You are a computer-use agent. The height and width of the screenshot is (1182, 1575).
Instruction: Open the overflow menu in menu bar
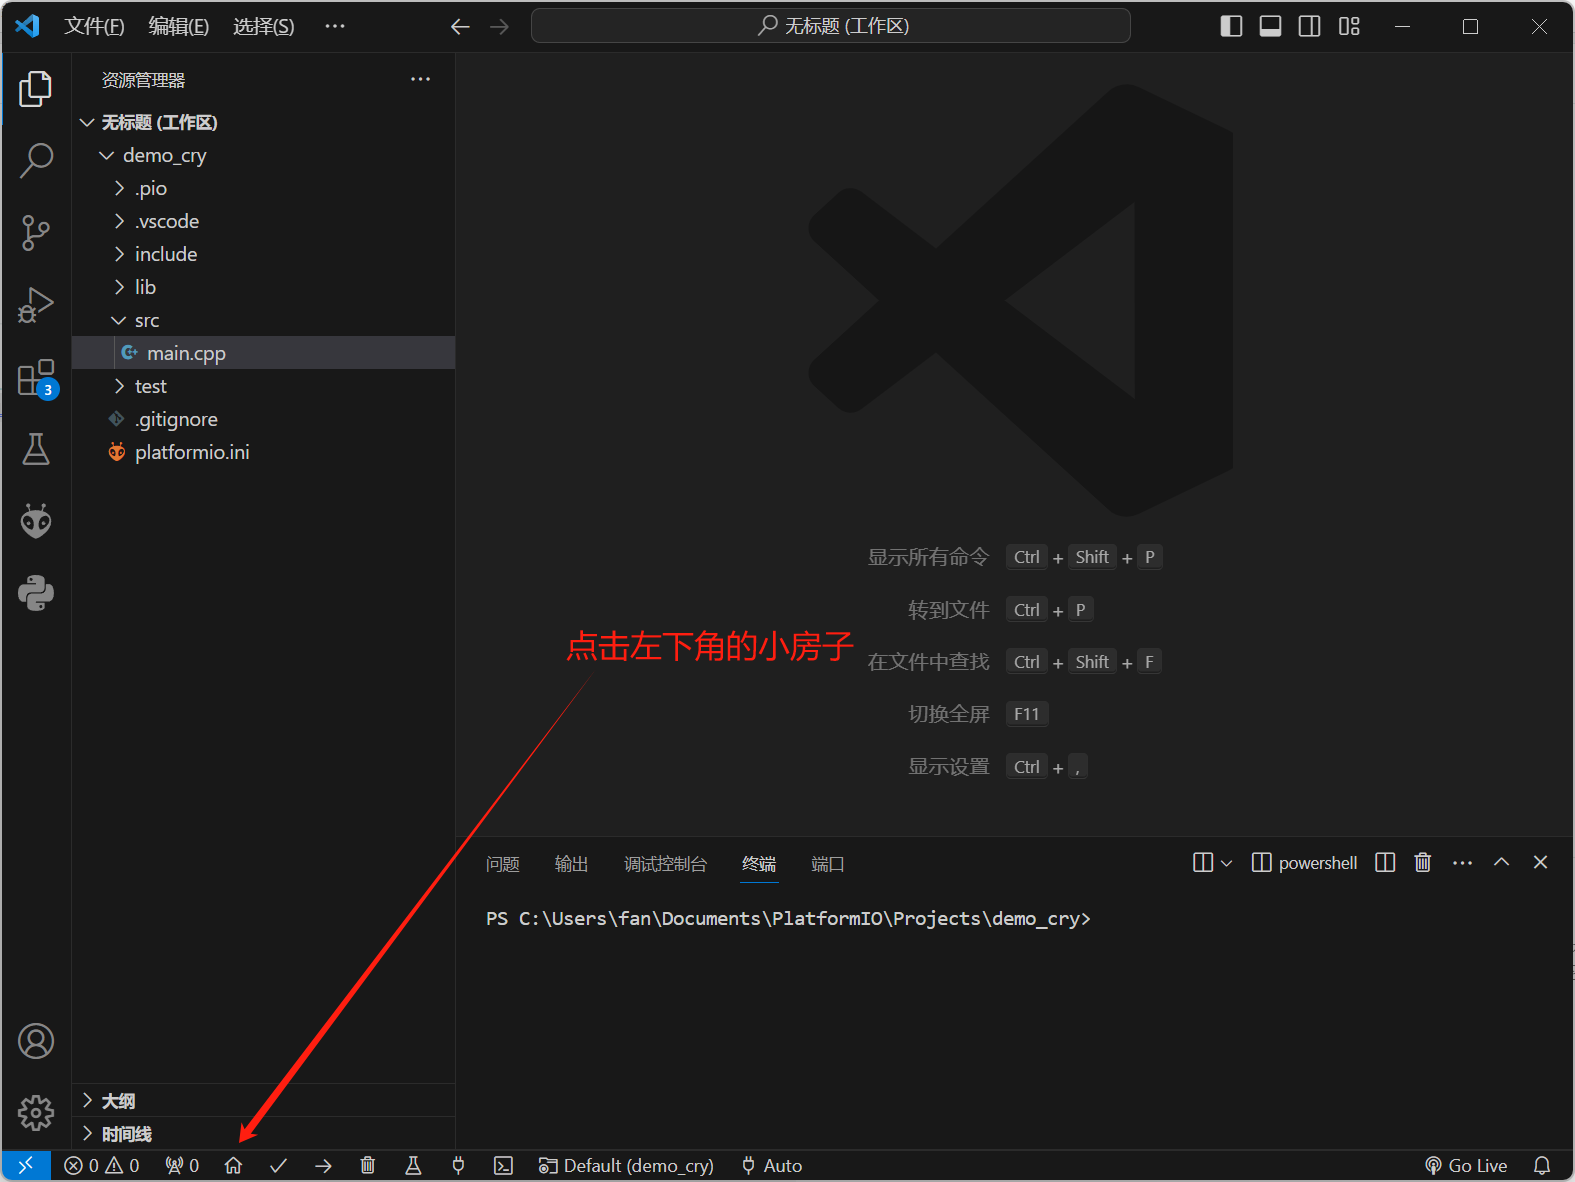(x=335, y=26)
